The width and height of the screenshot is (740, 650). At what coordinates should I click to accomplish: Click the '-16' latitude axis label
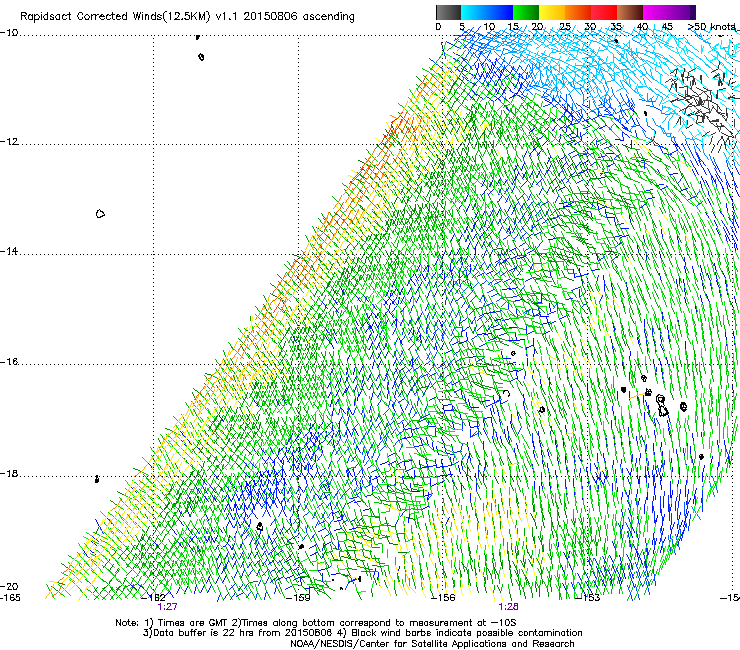coord(9,362)
